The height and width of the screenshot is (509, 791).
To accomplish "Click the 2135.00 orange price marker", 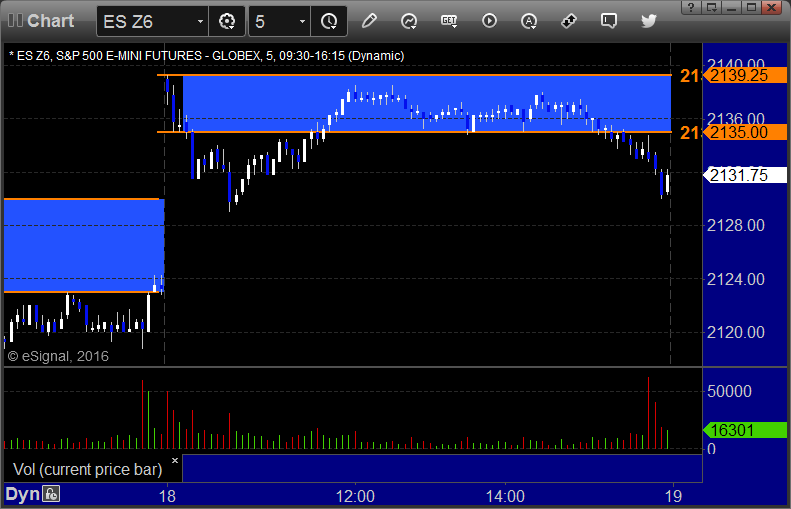I will pyautogui.click(x=745, y=132).
